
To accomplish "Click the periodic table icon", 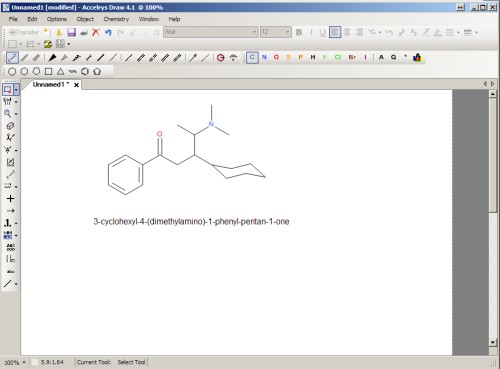I will click(60, 44).
